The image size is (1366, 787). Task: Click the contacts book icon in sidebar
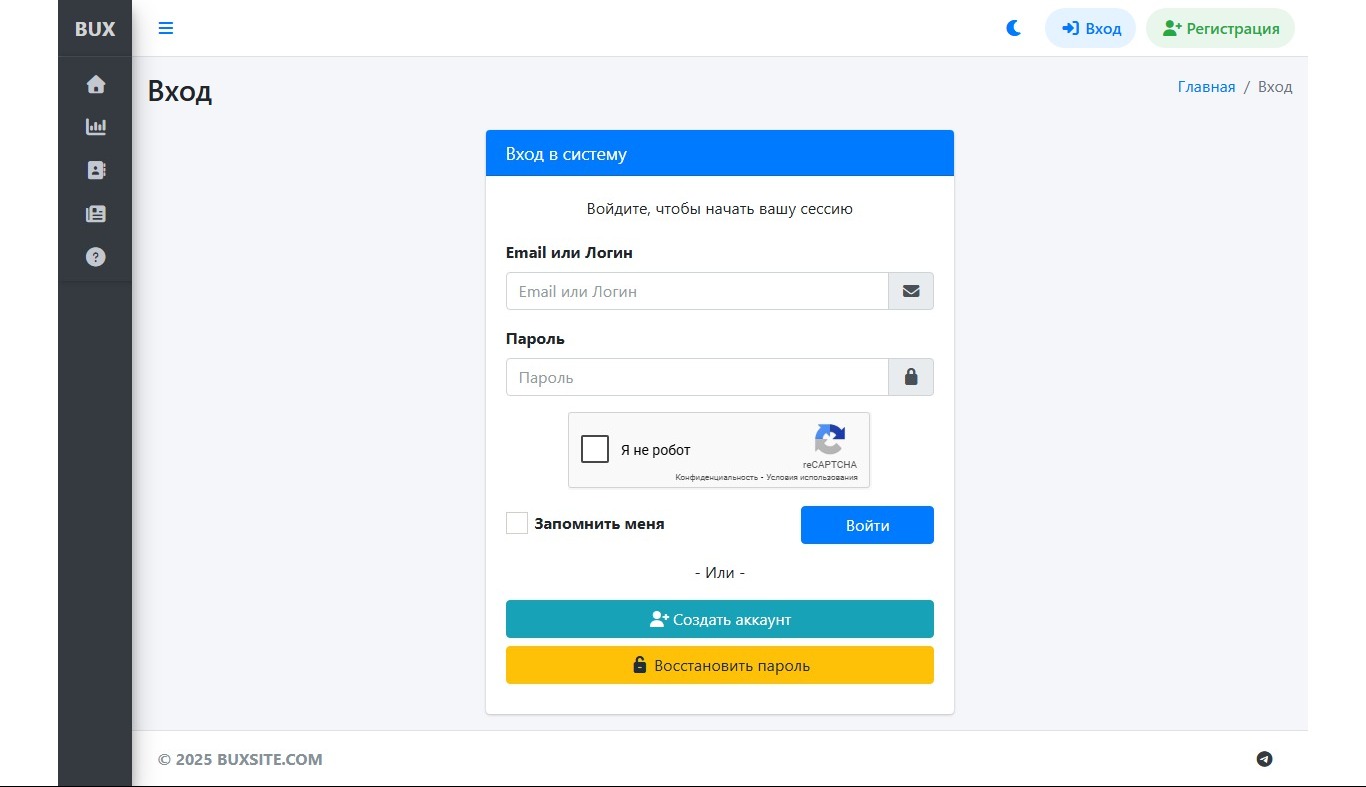96,170
